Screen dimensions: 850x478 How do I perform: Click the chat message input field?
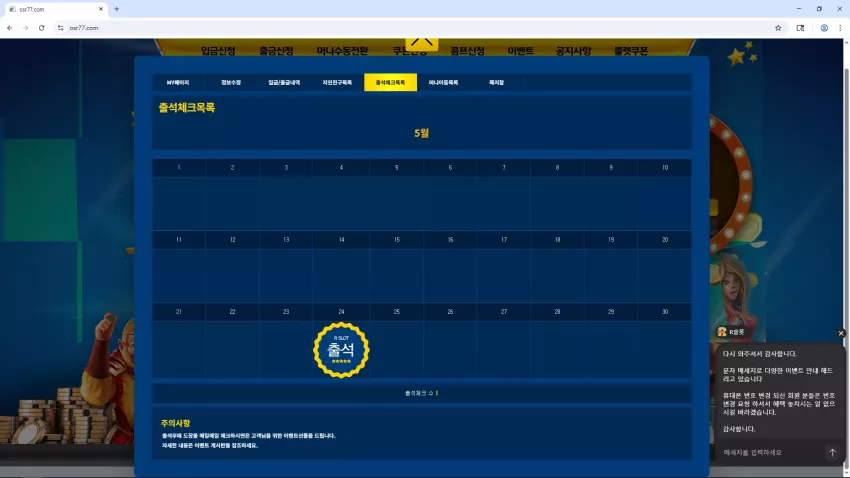[x=770, y=453]
